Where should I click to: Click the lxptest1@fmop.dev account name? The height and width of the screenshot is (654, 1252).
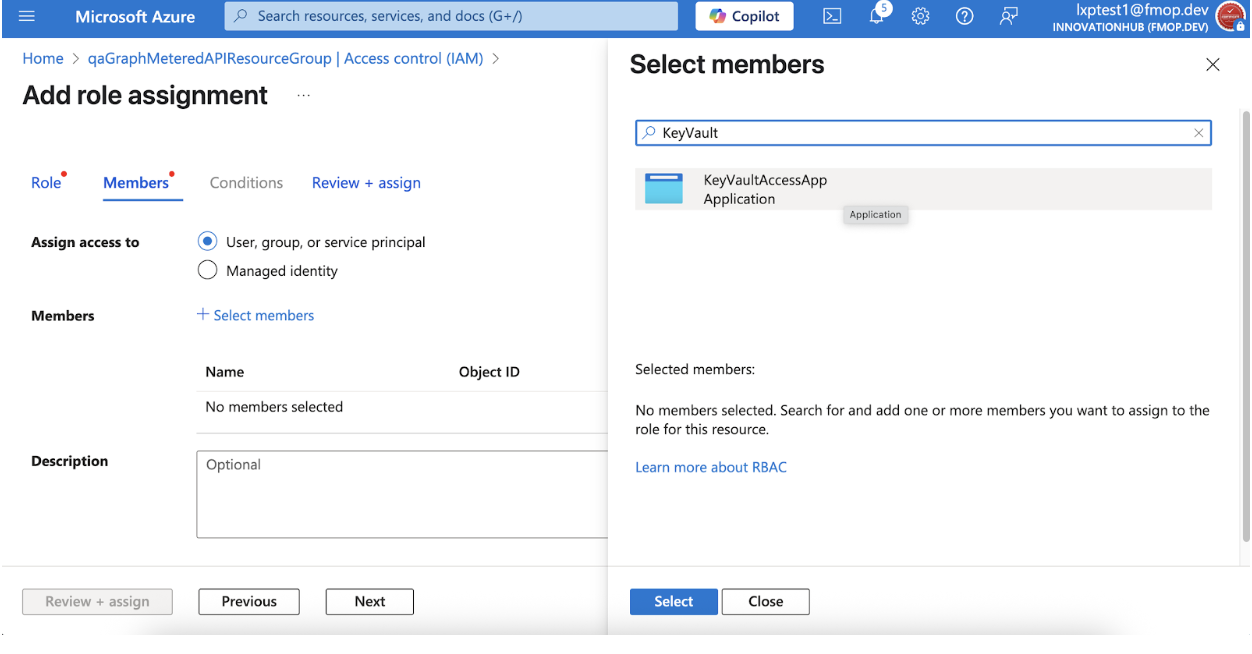1142,10
